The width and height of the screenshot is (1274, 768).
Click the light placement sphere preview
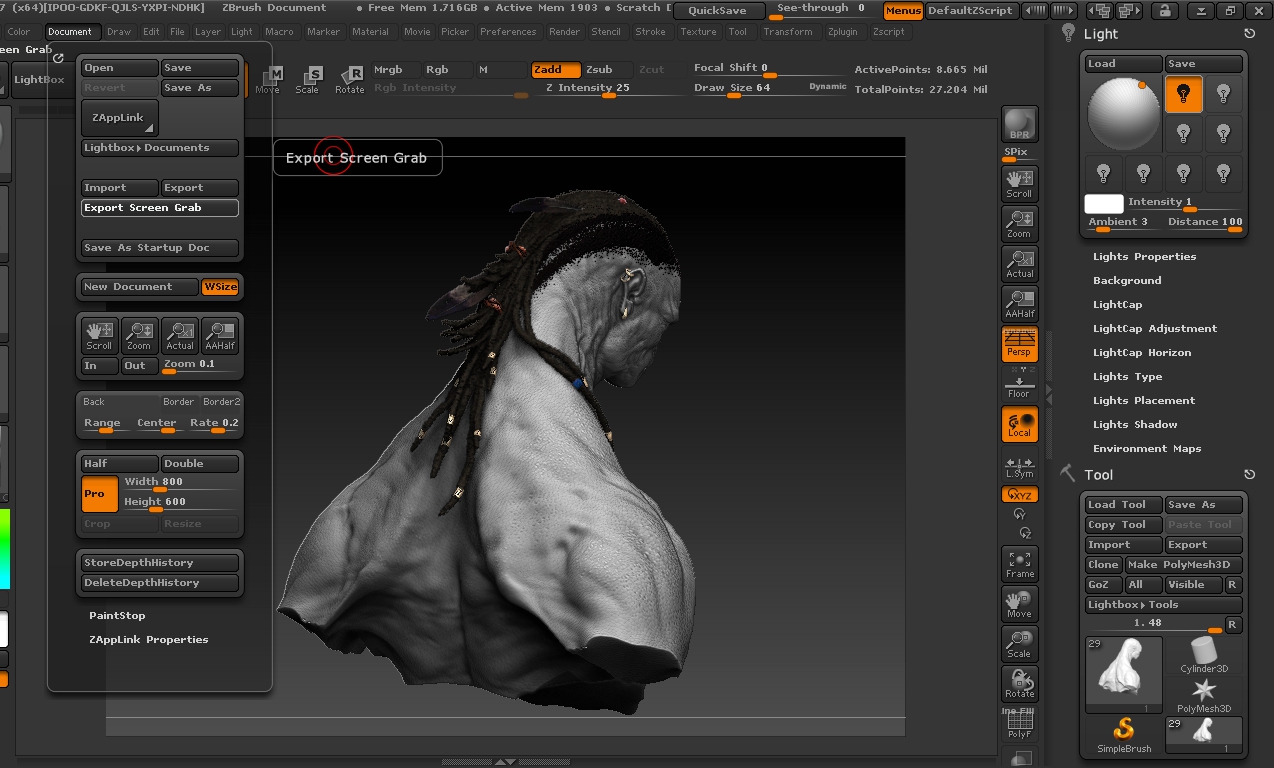tap(1123, 115)
